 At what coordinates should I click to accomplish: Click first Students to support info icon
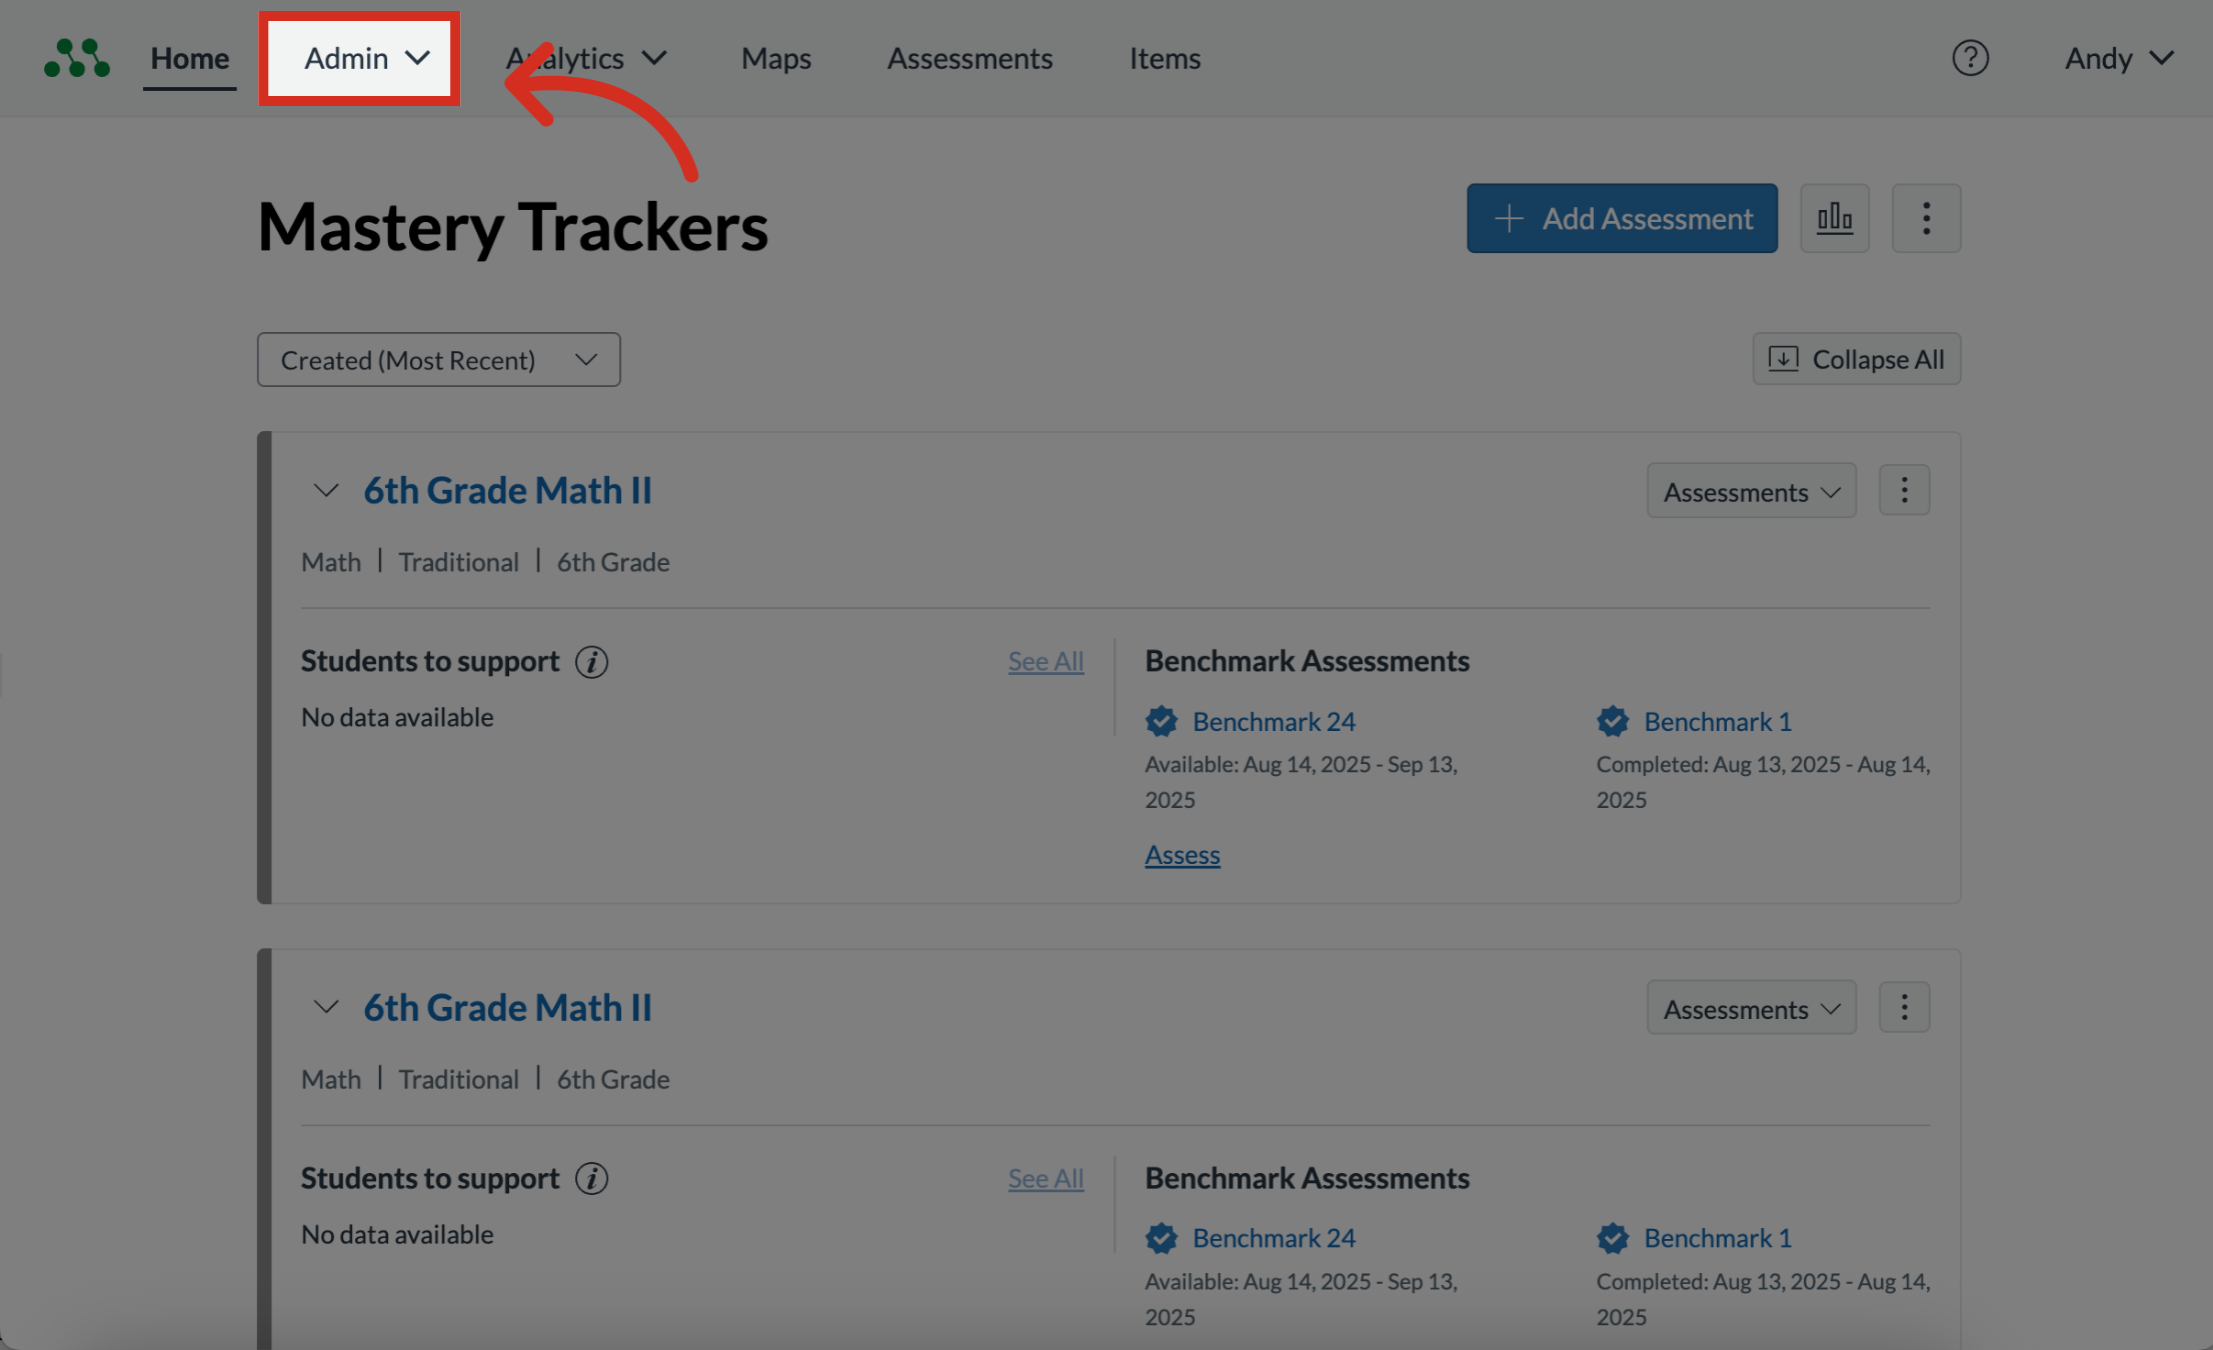[x=591, y=662]
